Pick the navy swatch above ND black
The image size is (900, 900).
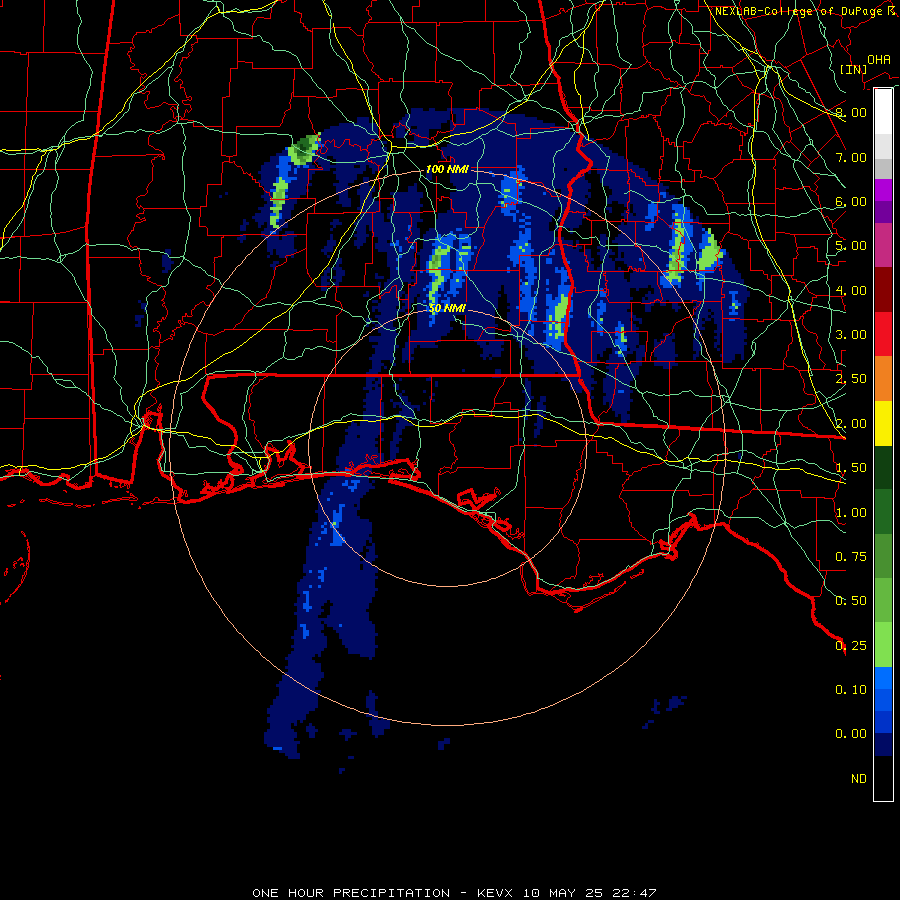[x=883, y=744]
